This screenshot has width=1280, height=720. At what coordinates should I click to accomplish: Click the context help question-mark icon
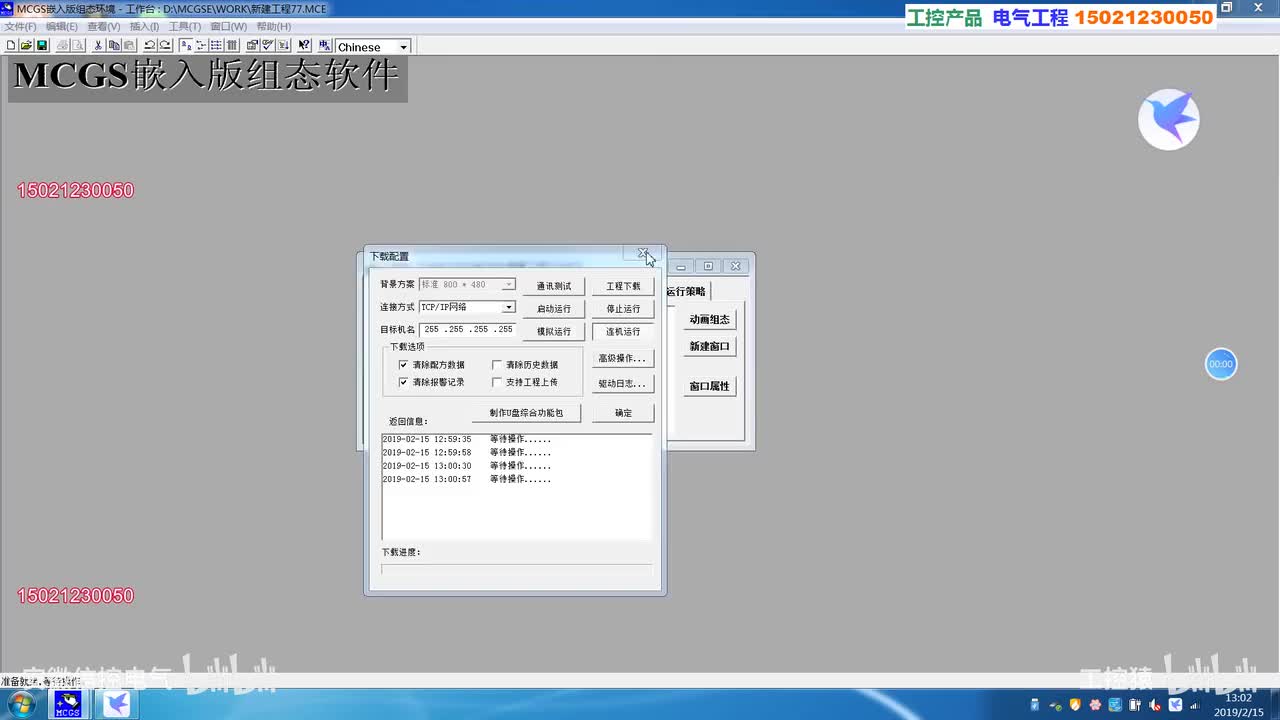[304, 46]
